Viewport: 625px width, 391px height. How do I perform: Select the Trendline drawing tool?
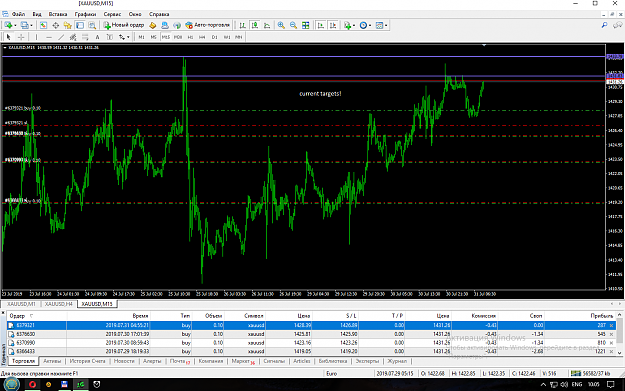61,37
